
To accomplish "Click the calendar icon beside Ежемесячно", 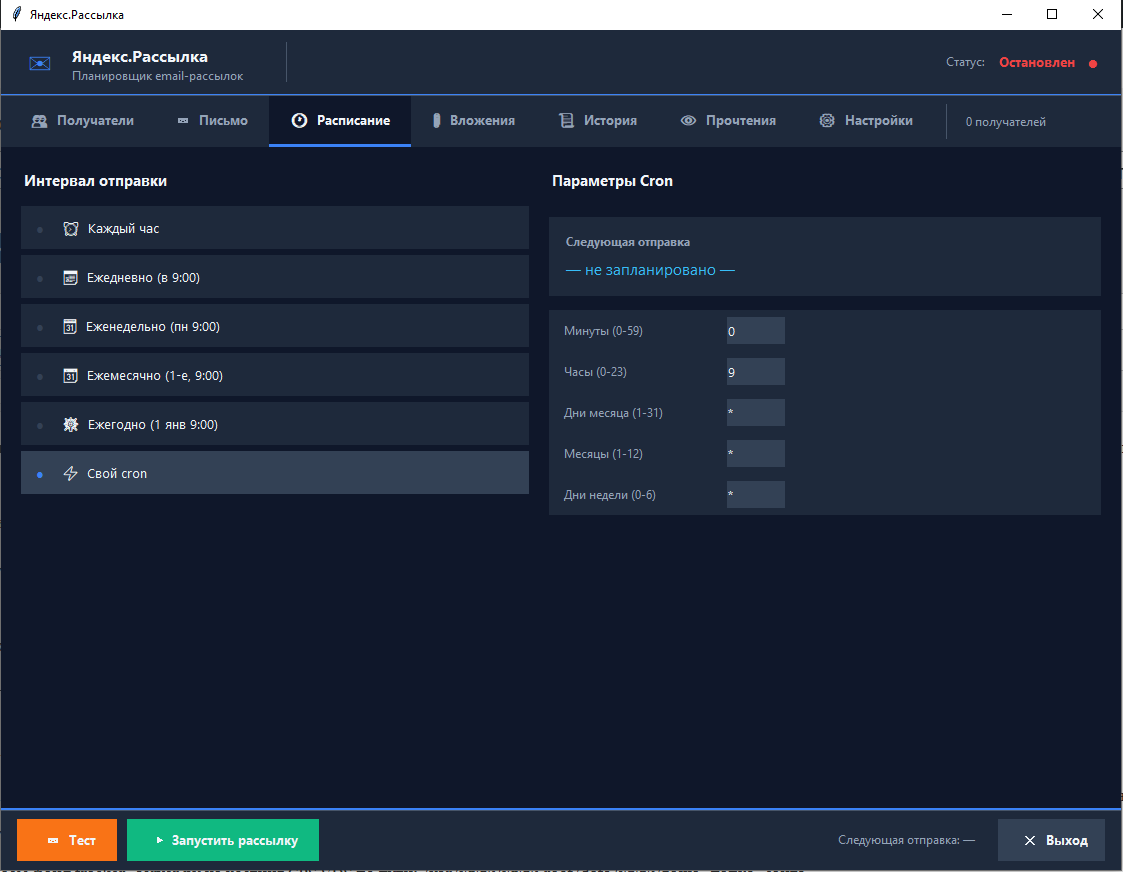I will [x=70, y=376].
